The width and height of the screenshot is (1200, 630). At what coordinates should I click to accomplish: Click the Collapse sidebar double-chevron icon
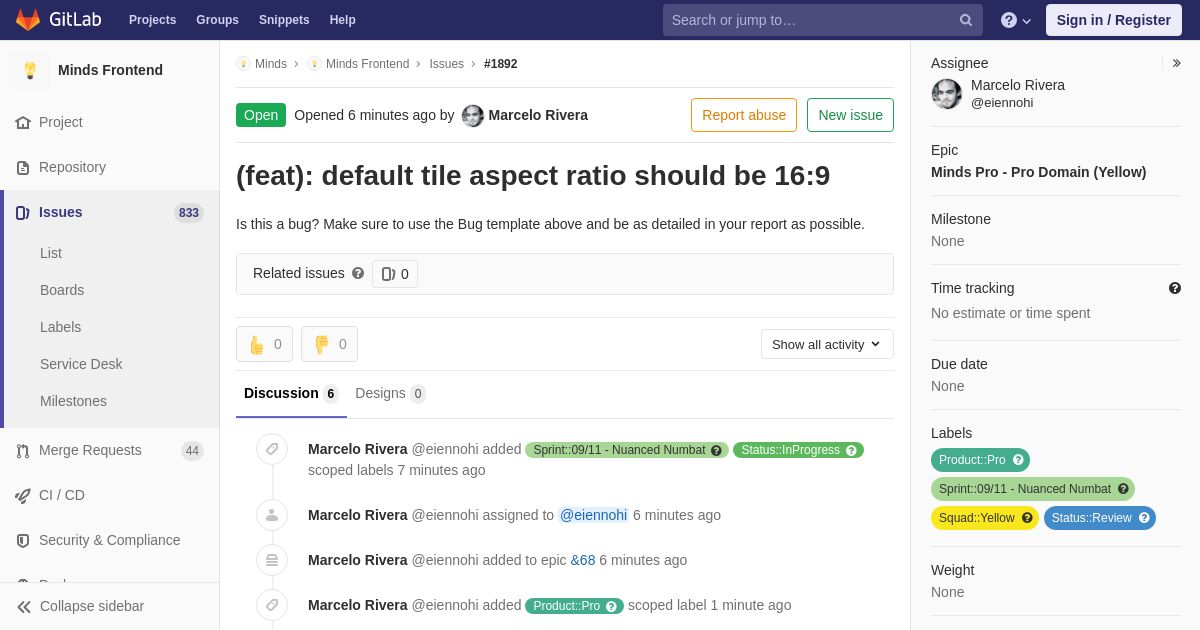(x=24, y=606)
